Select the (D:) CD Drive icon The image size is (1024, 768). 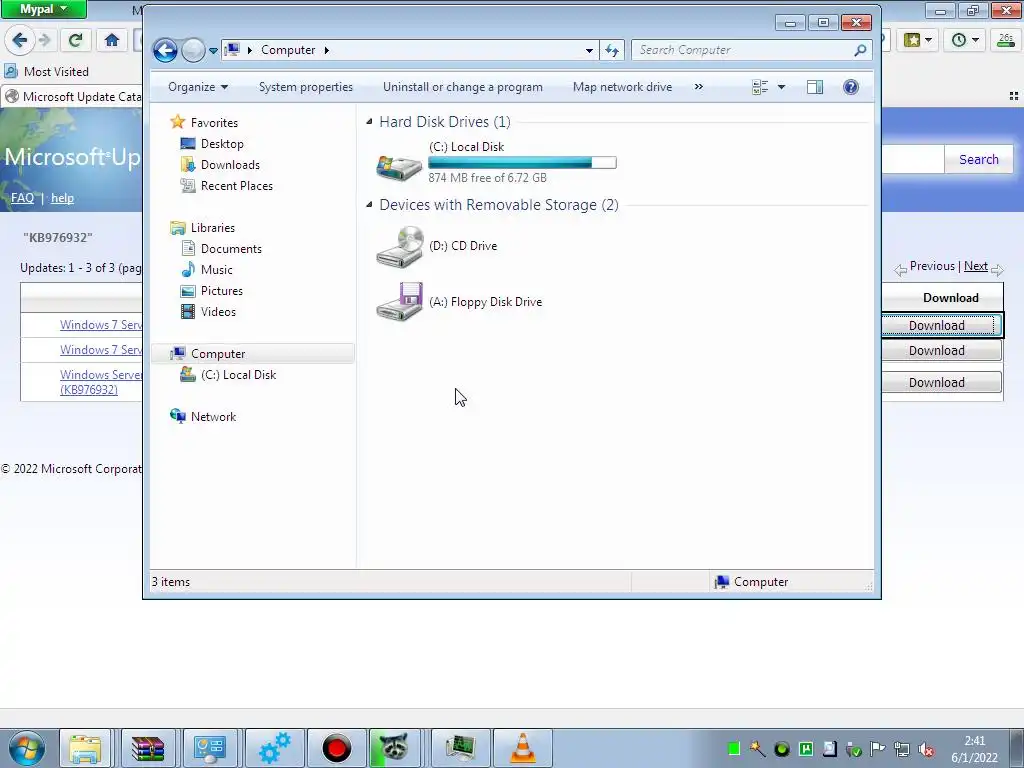coord(399,246)
